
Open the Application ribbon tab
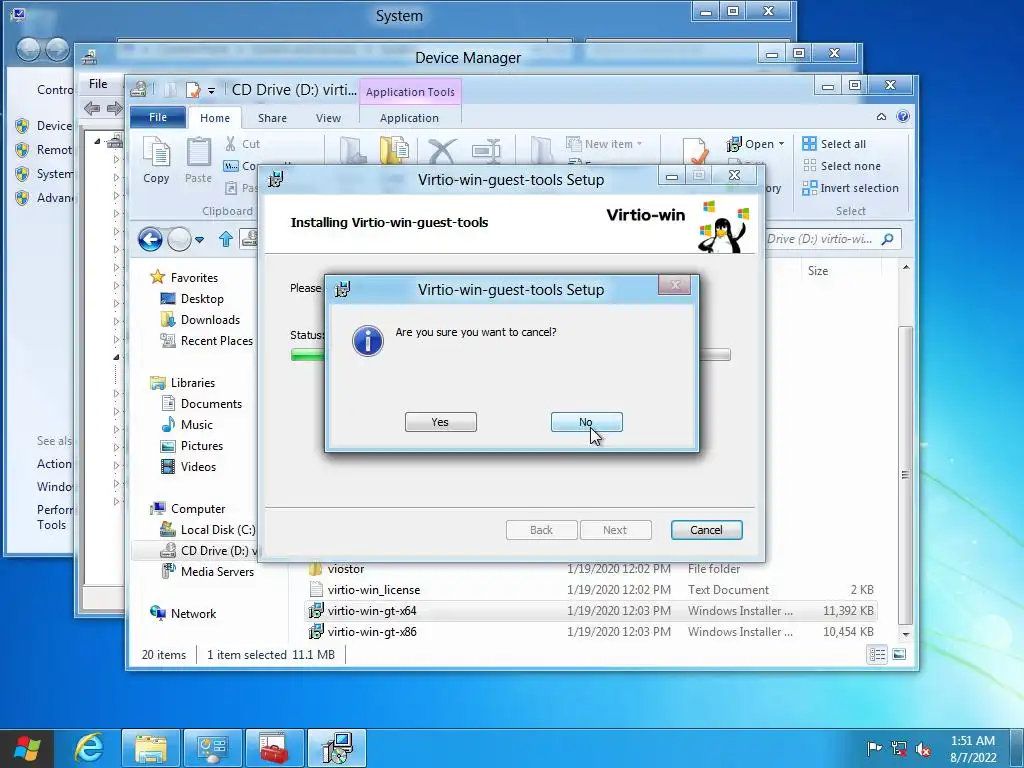tap(409, 118)
